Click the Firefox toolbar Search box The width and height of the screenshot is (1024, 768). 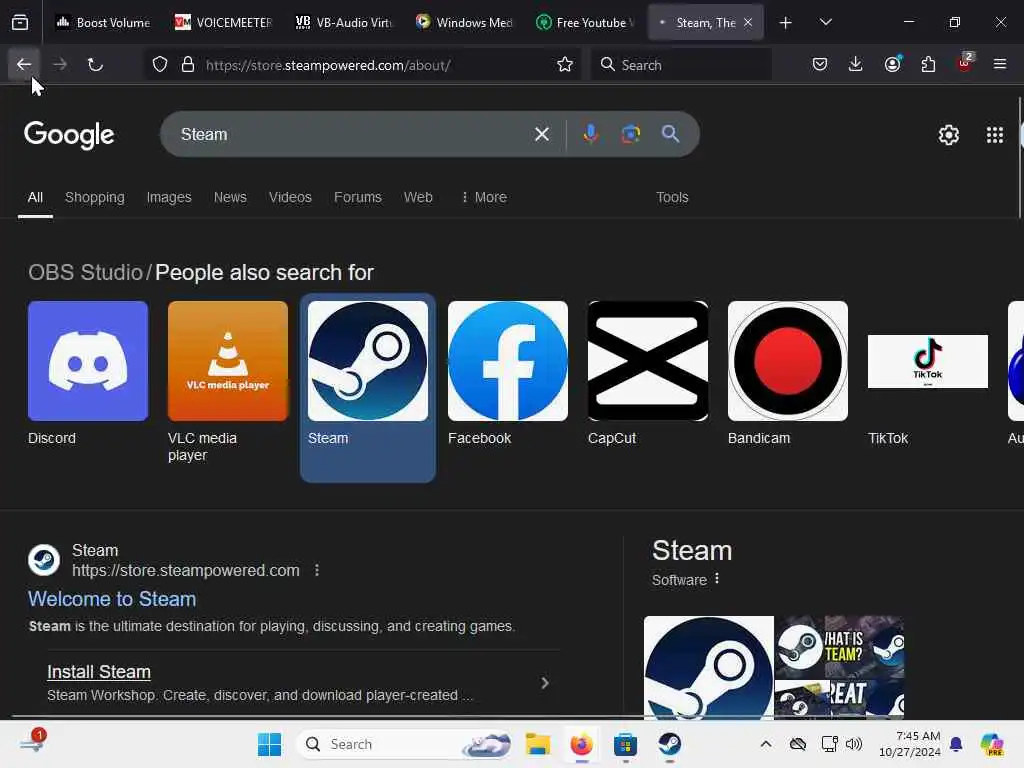pos(680,65)
